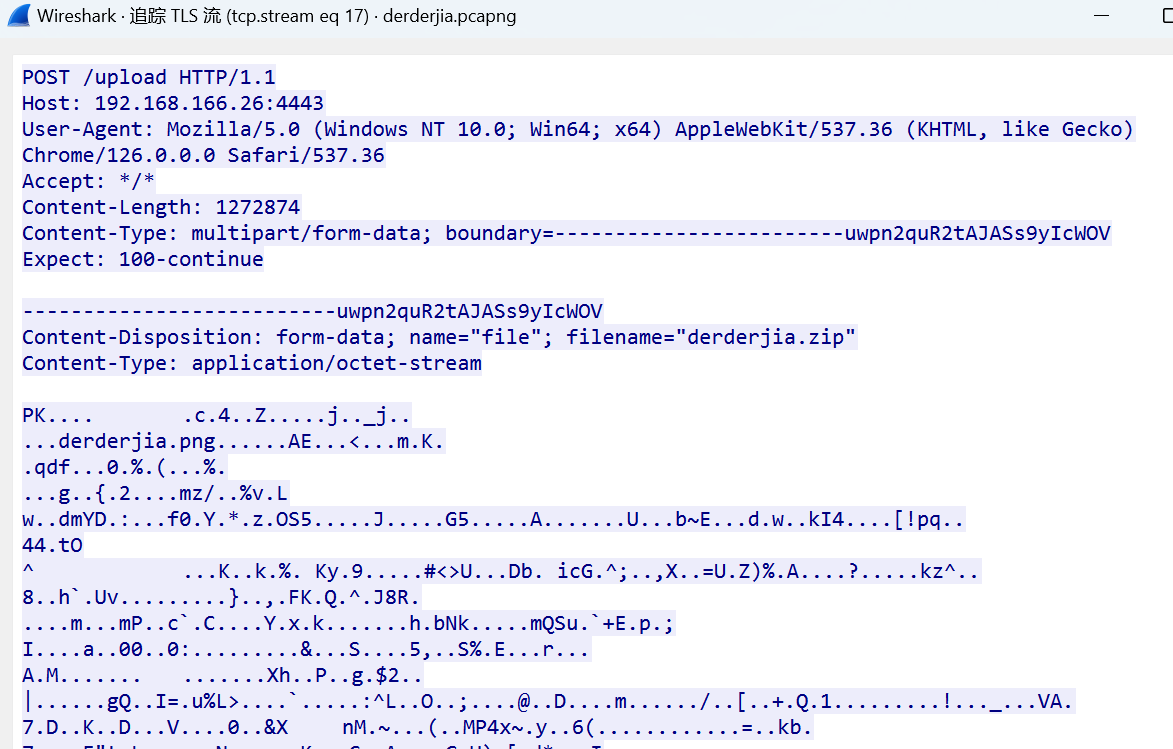Click the '...g..{.2....mz/..%v.L' data line
Image resolution: width=1173 pixels, height=749 pixels.
[155, 494]
